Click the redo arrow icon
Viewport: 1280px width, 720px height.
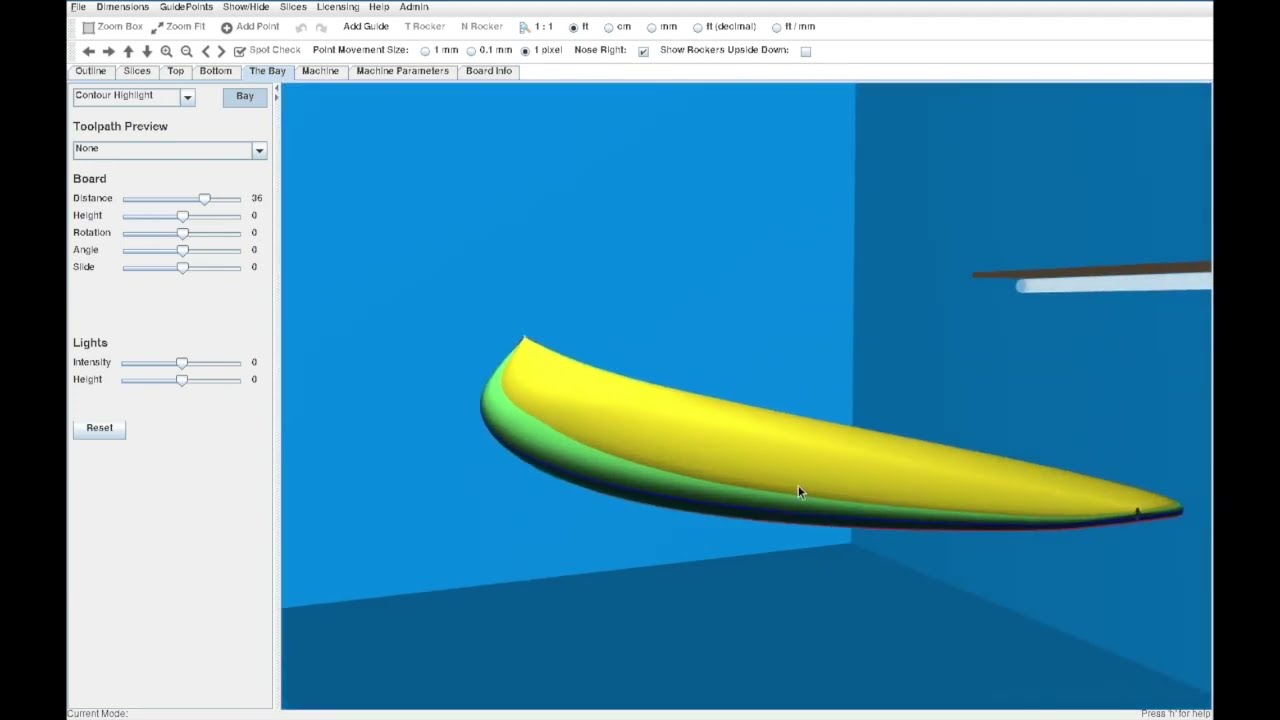pyautogui.click(x=321, y=28)
